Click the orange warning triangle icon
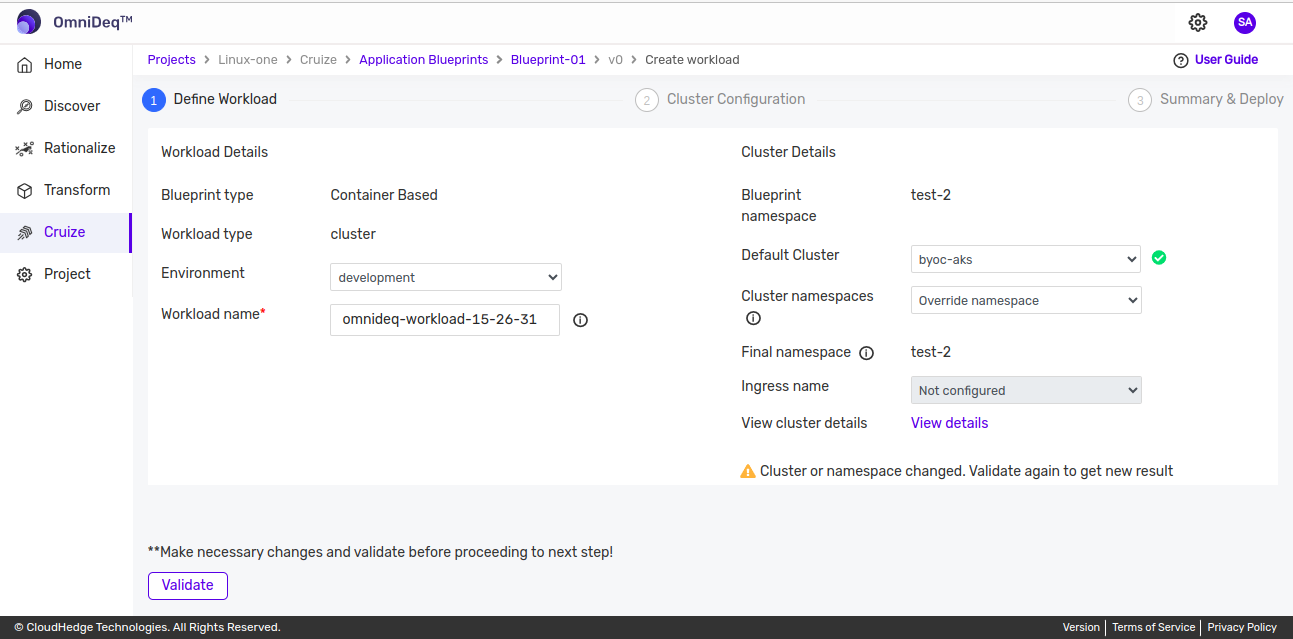 click(748, 471)
